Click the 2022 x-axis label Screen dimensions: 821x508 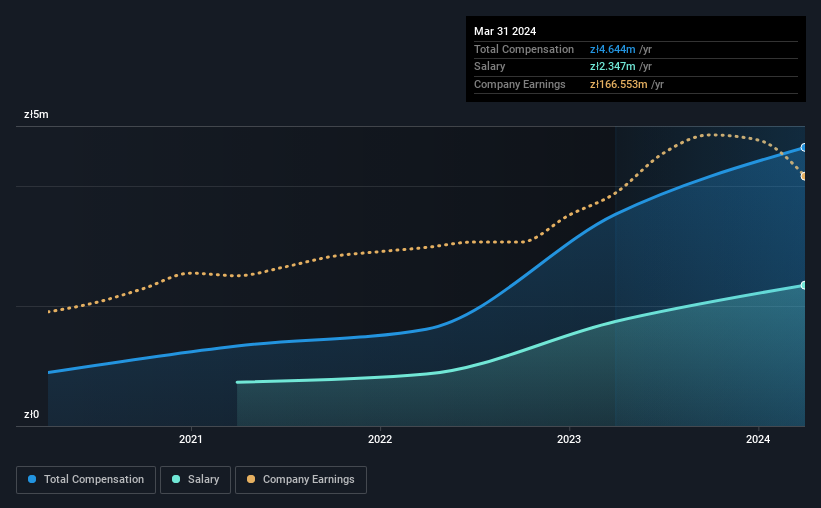coord(380,439)
